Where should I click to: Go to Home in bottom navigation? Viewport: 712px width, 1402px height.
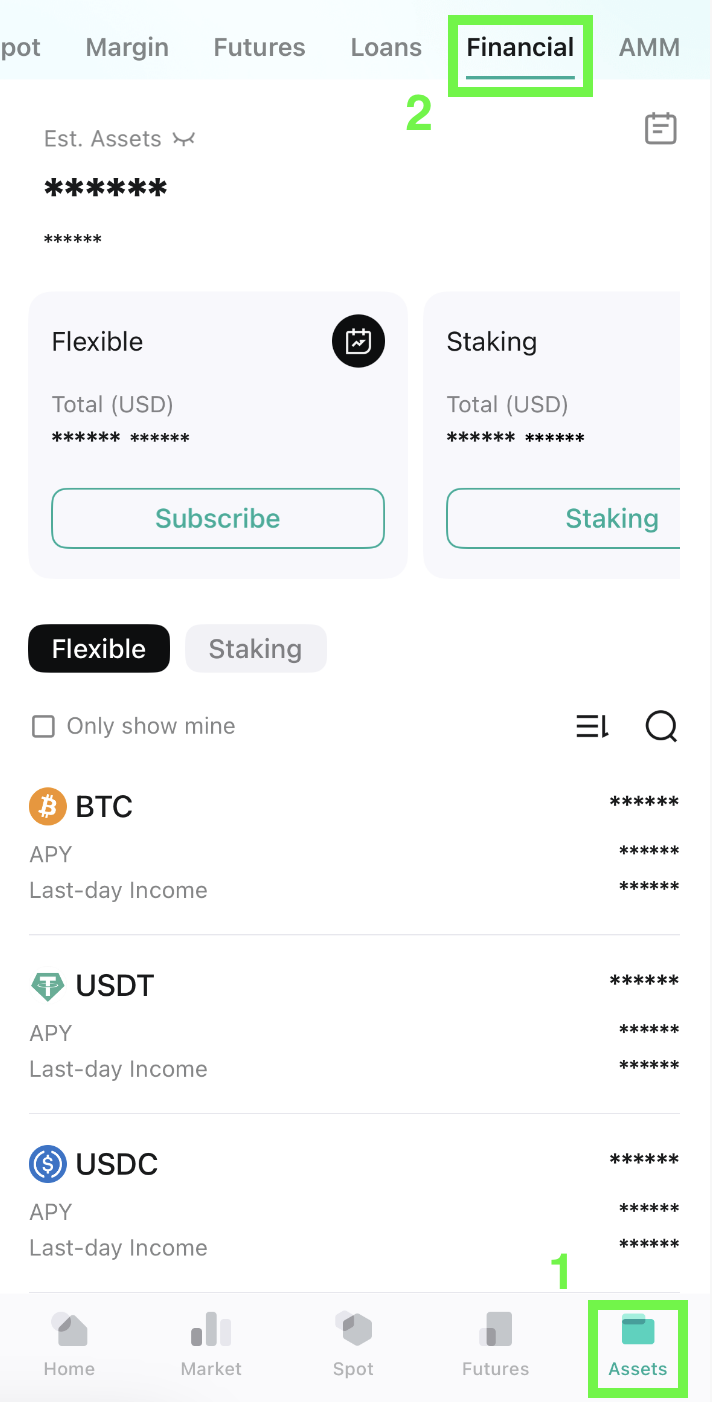(x=69, y=1344)
